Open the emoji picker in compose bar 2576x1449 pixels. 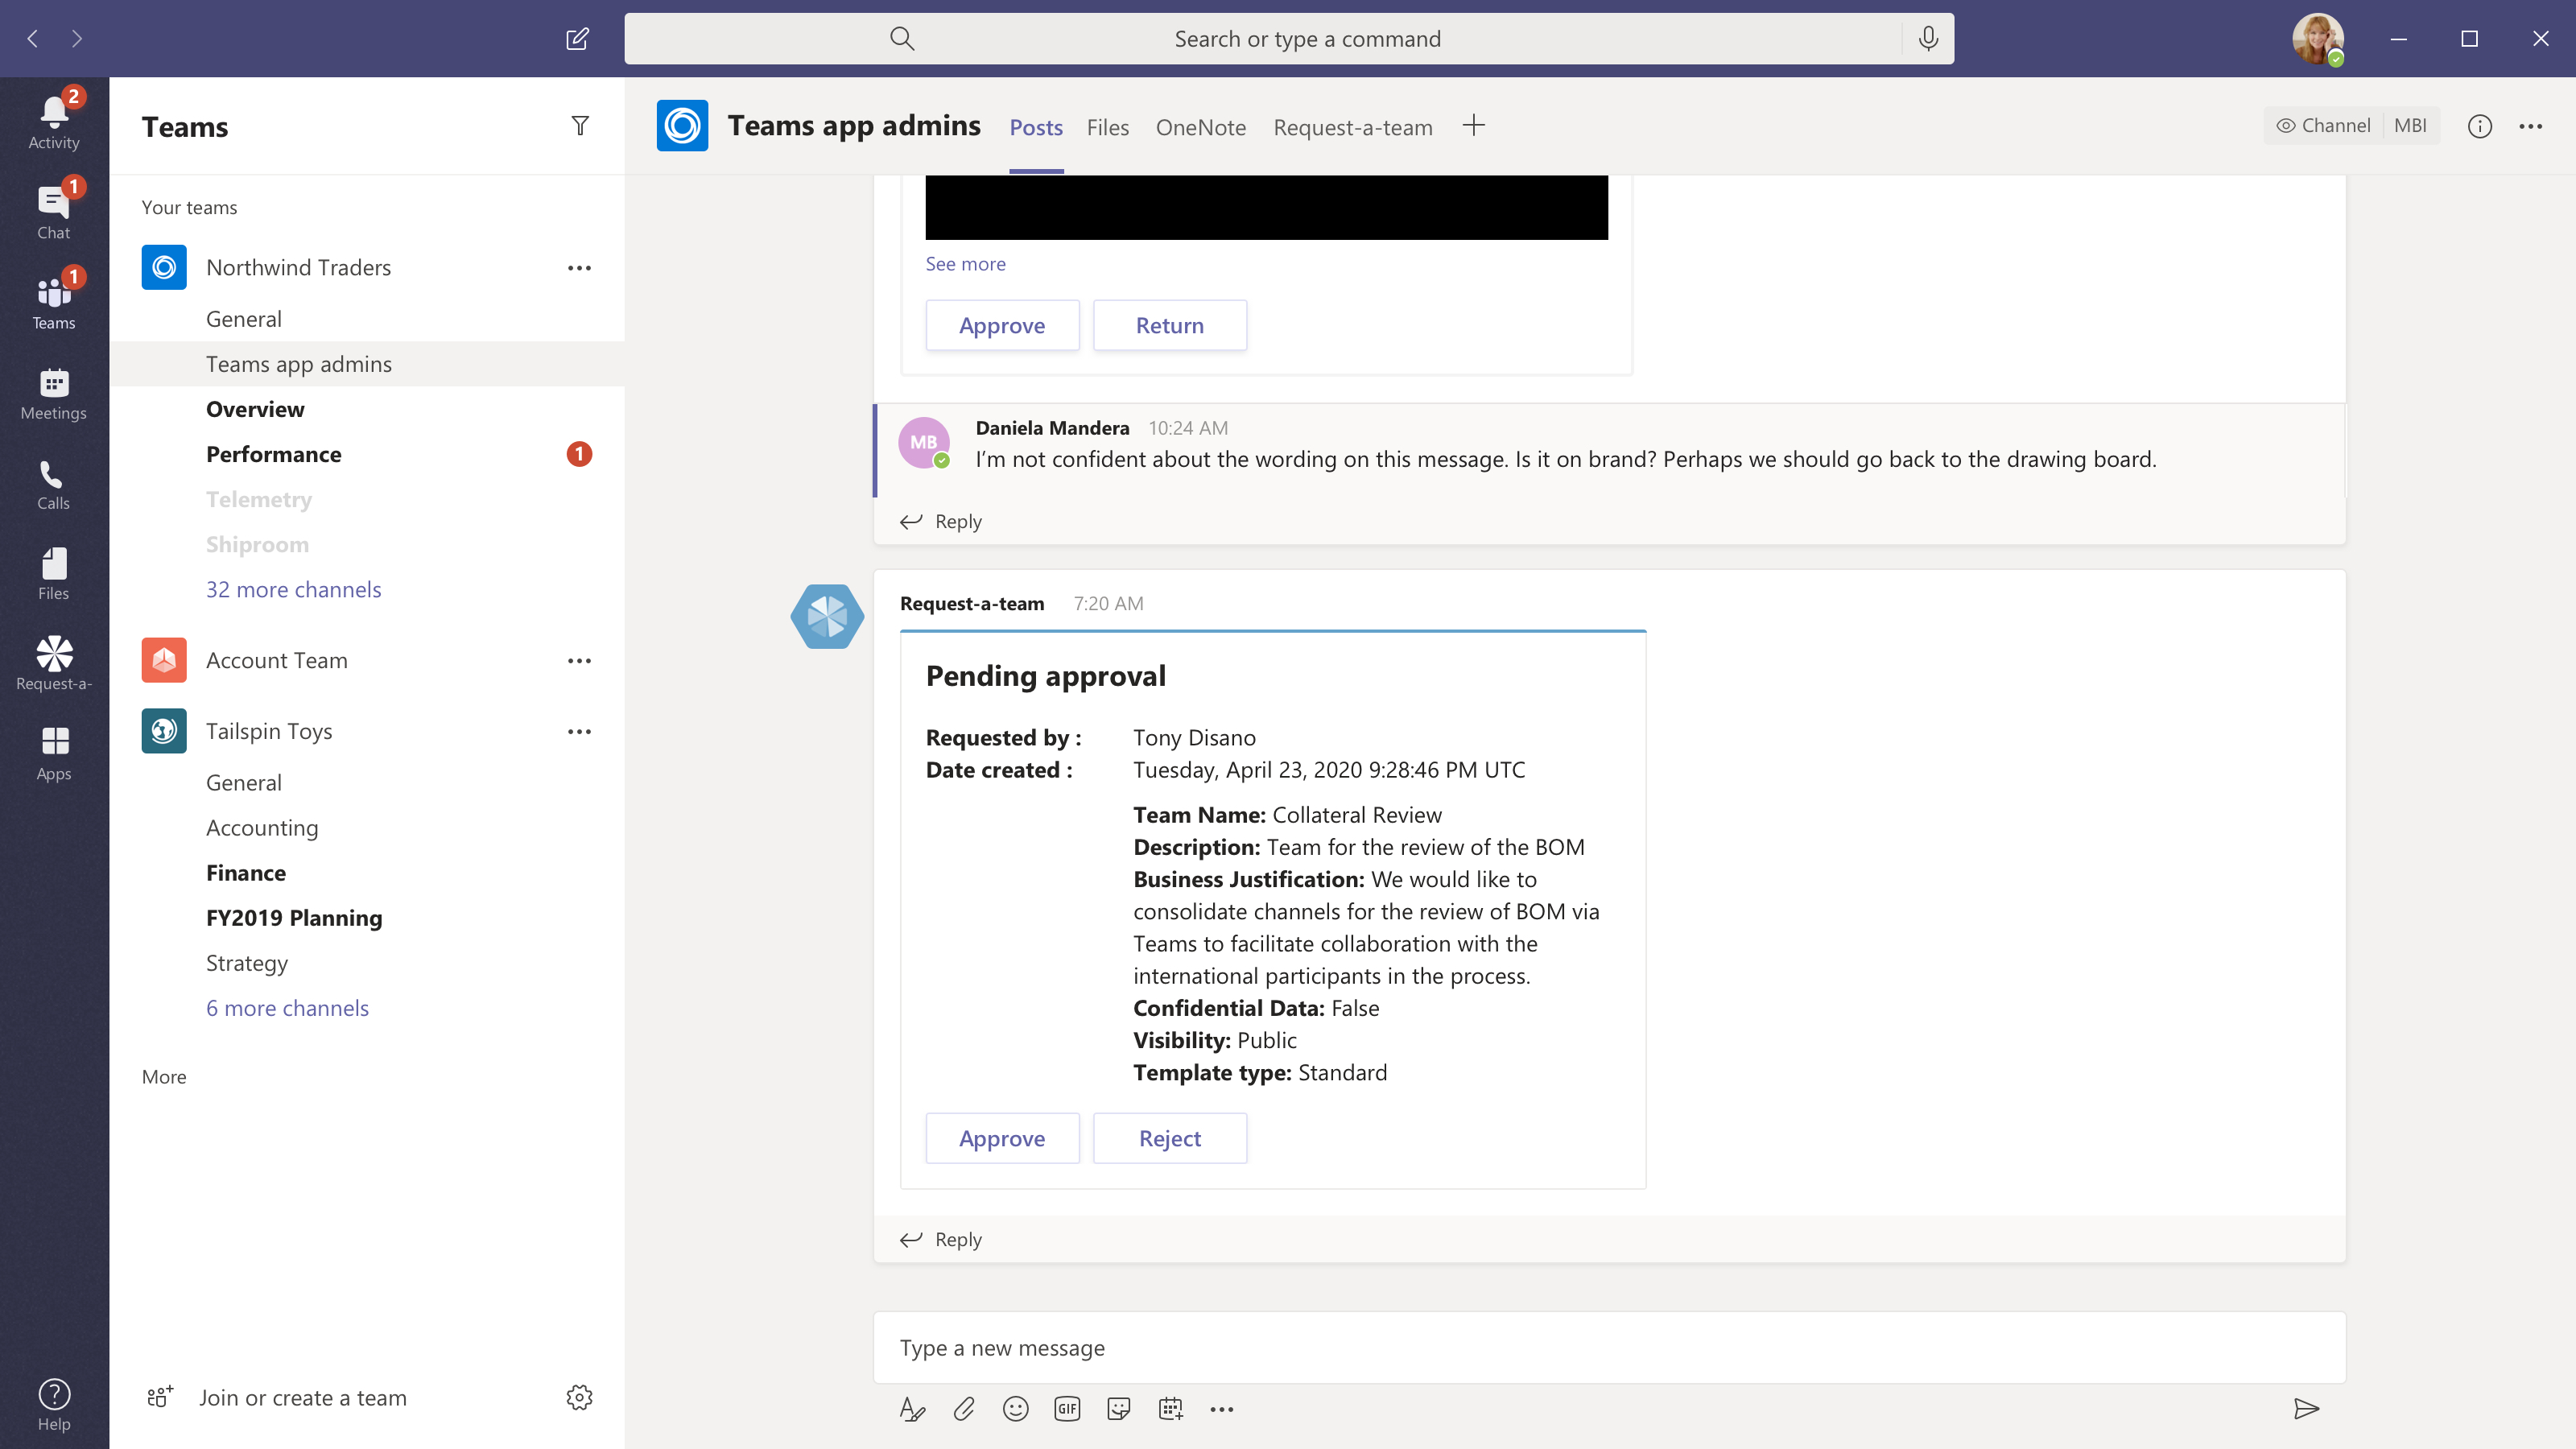coord(1015,1408)
